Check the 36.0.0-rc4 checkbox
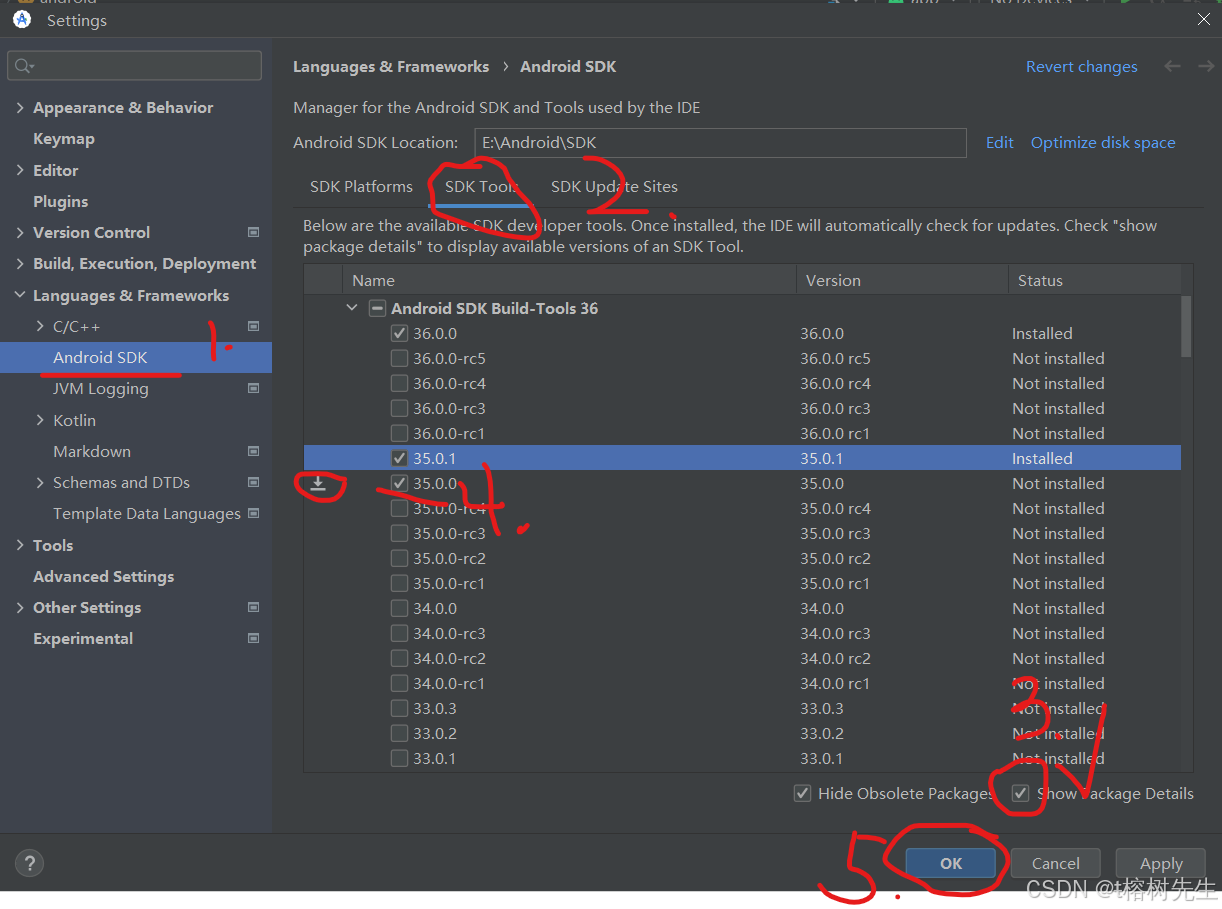The image size is (1222, 909). [x=399, y=383]
